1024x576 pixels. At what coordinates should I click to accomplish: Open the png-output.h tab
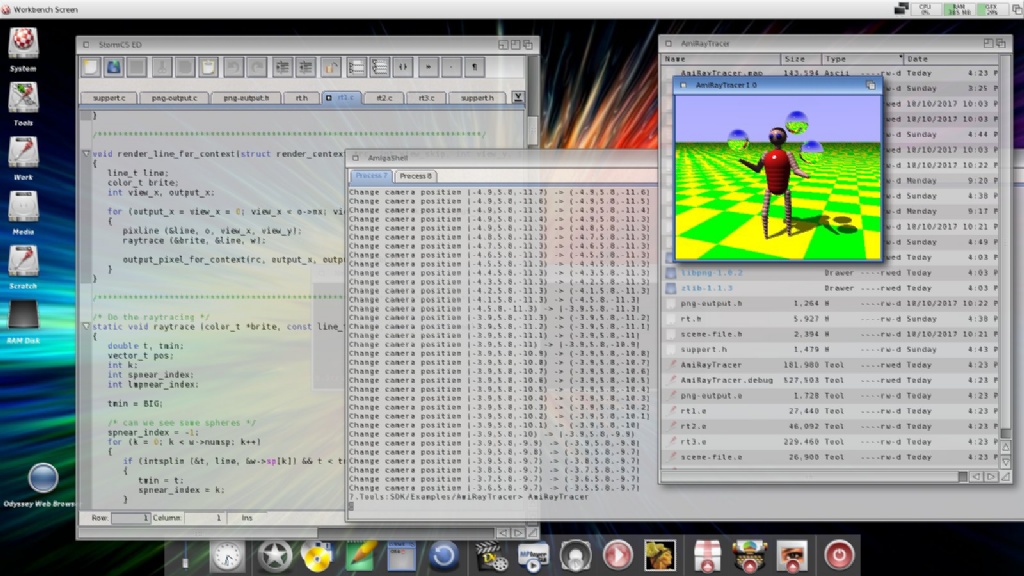[246, 98]
